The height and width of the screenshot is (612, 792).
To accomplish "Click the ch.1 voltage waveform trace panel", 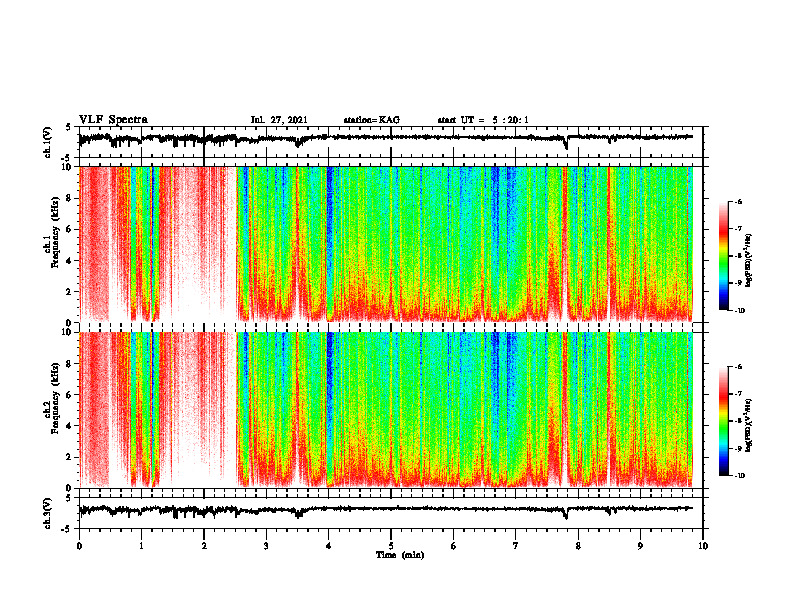I will (391, 142).
